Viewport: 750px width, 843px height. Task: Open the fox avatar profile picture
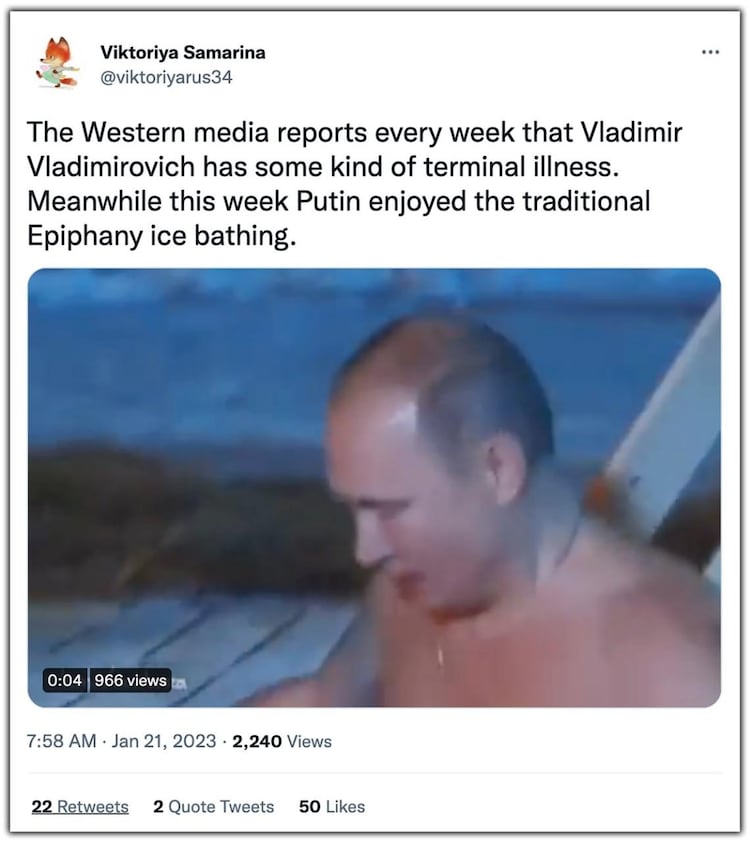(x=58, y=63)
